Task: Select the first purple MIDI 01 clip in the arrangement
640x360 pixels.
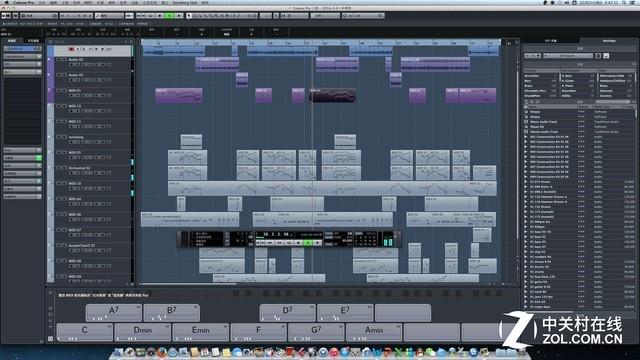Action: tap(179, 96)
